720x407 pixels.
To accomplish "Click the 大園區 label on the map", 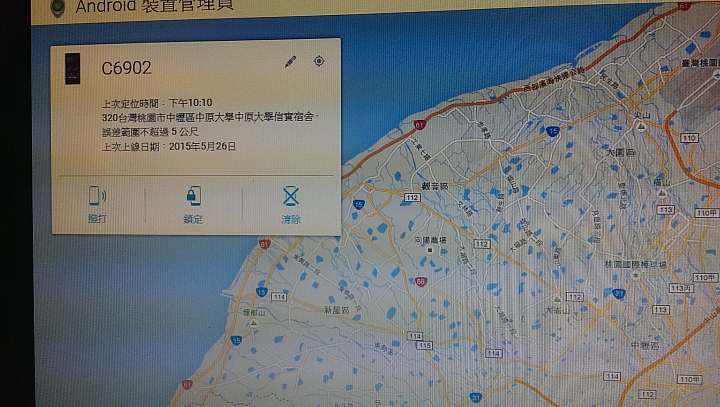I will (x=620, y=153).
